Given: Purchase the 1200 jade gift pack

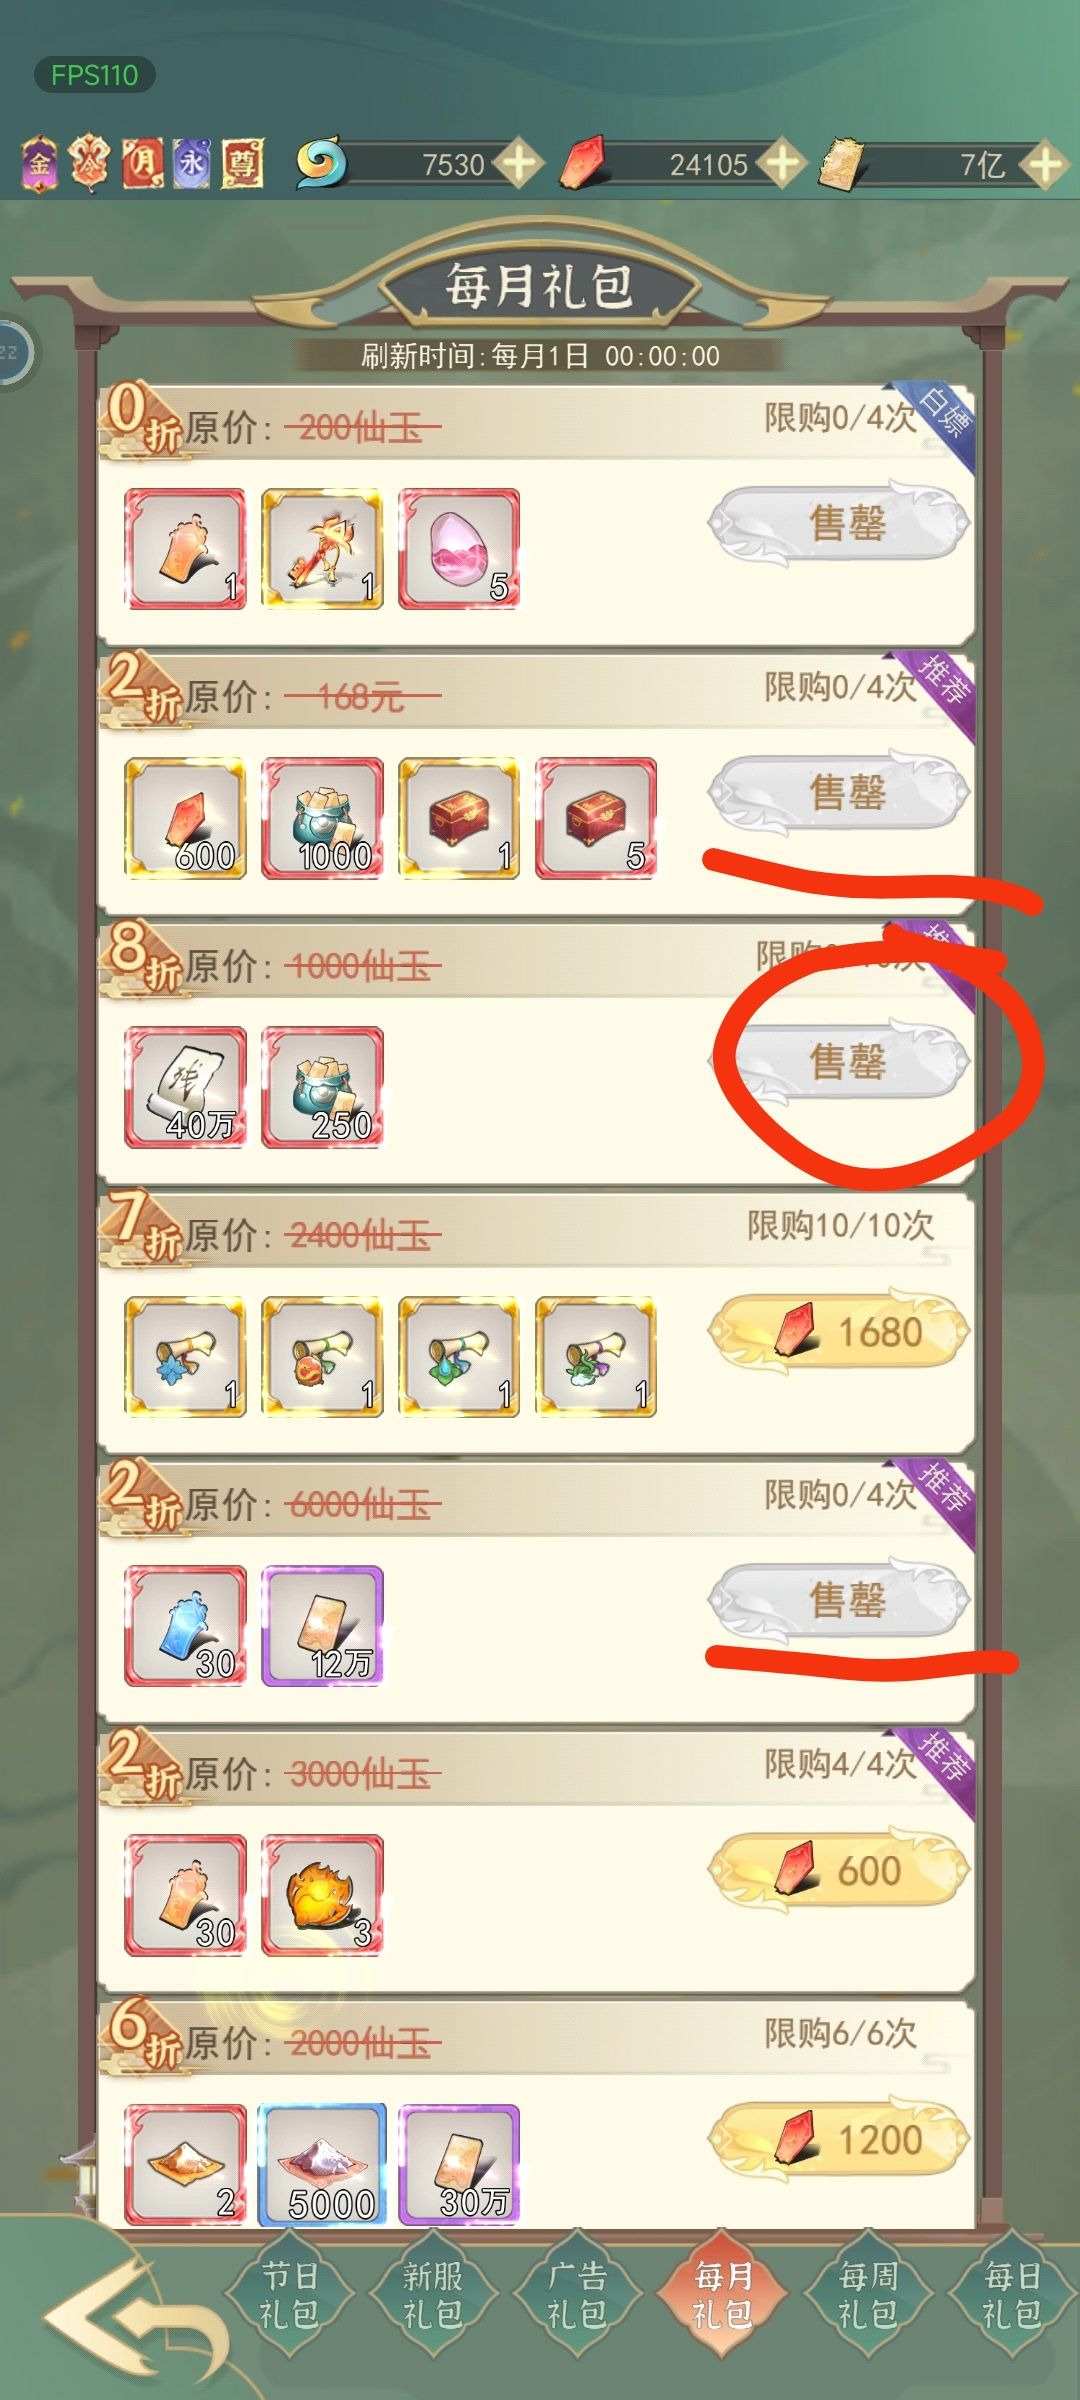Looking at the screenshot, I should pos(839,2139).
